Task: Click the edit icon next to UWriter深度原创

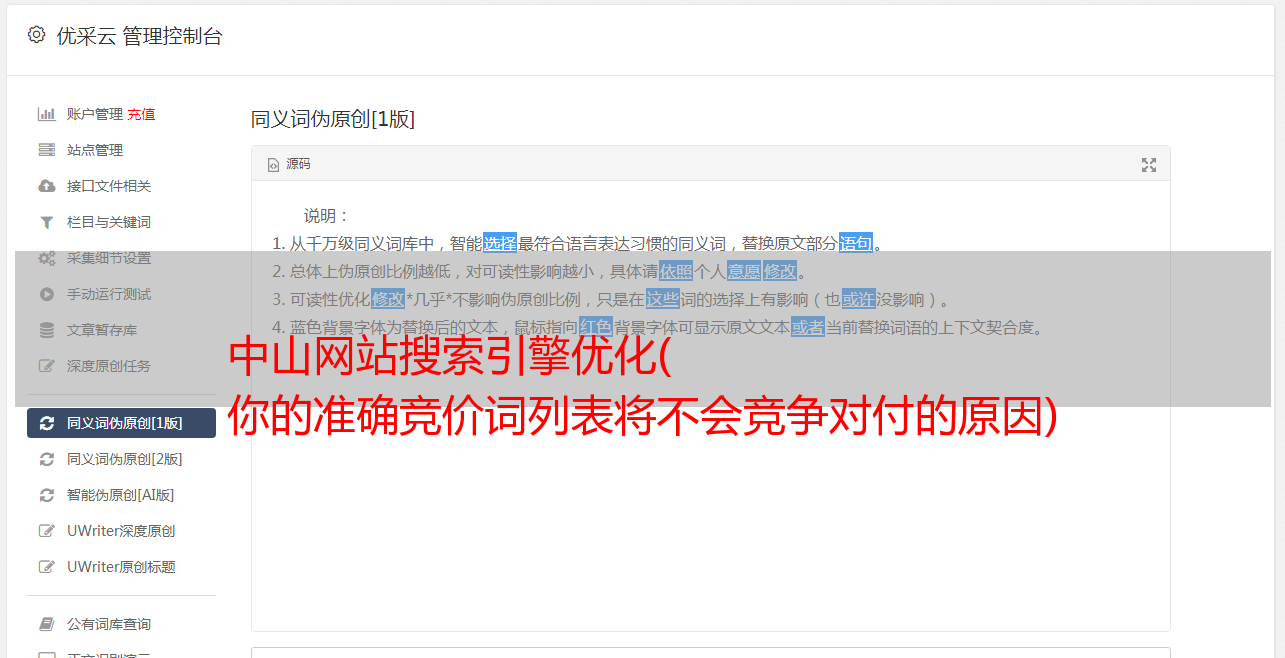Action: [47, 531]
